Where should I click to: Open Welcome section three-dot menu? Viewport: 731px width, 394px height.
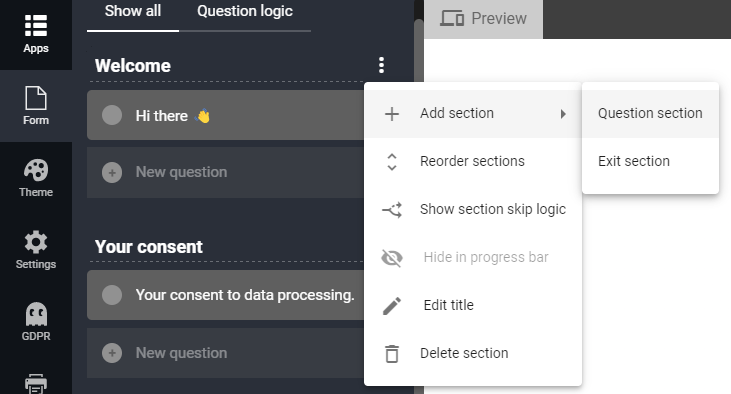pyautogui.click(x=381, y=65)
